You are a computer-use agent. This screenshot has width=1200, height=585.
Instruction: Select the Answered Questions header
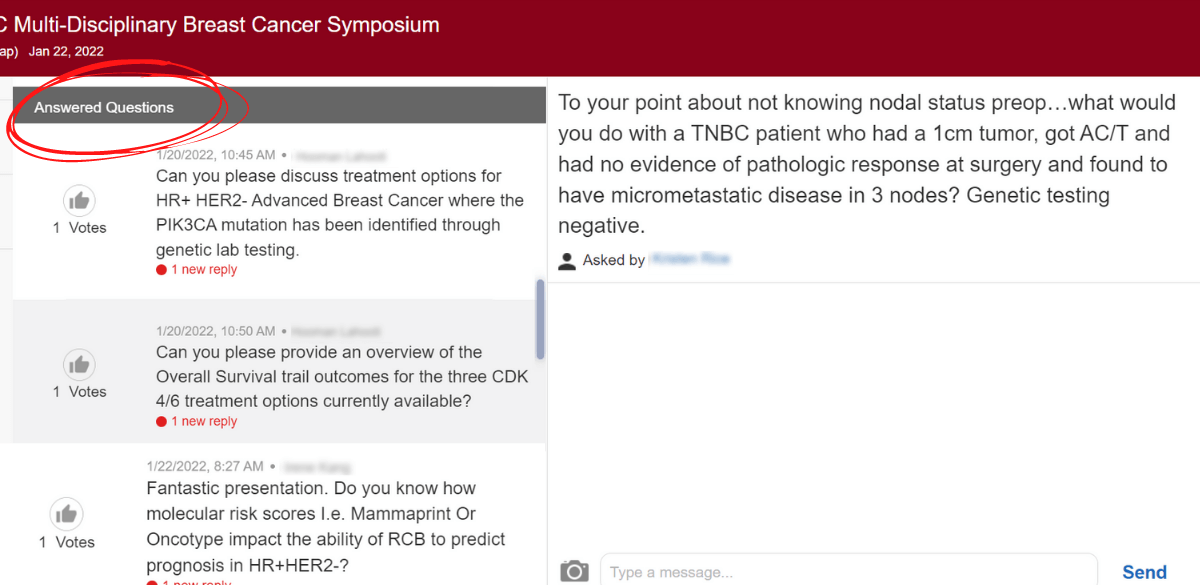(x=104, y=107)
